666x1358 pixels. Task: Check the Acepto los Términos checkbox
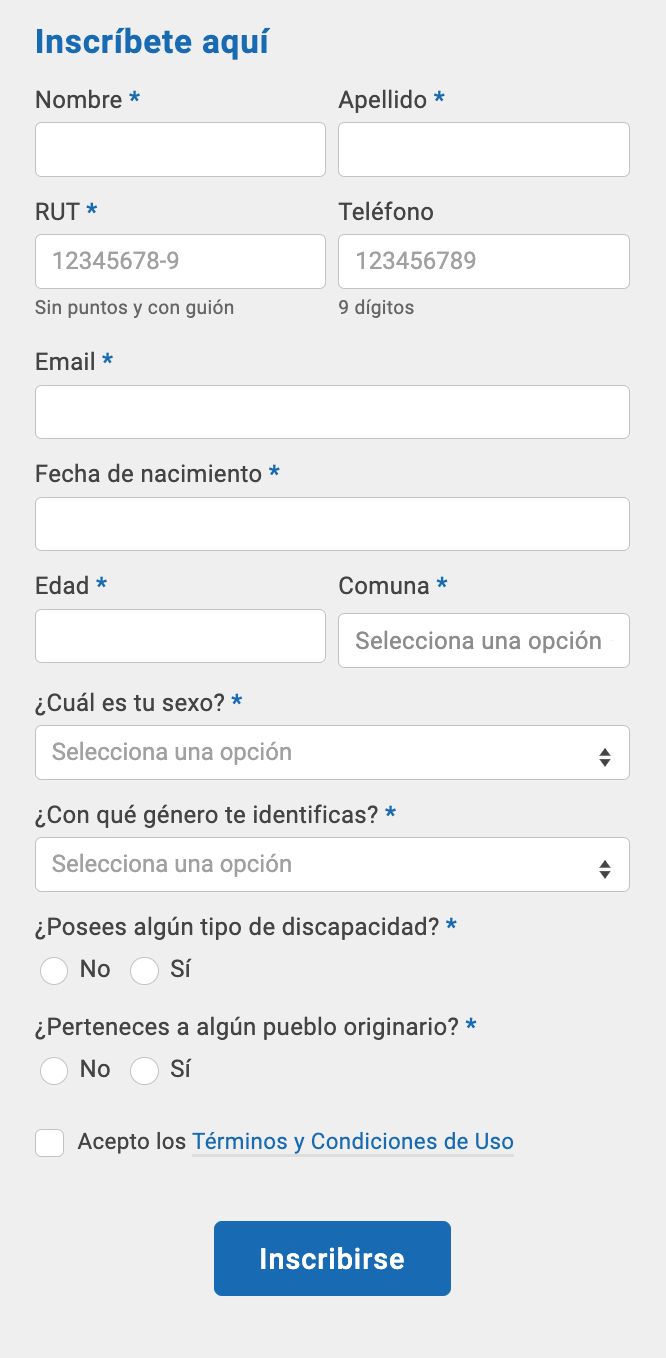50,1142
